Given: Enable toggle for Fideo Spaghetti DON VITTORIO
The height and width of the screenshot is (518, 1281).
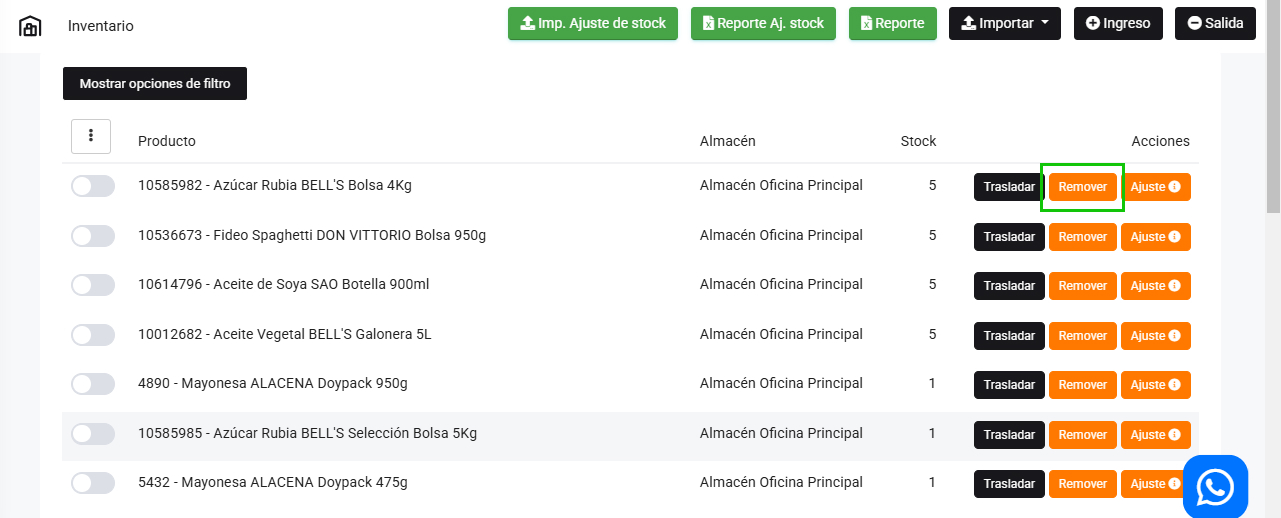Looking at the screenshot, I should tap(93, 236).
